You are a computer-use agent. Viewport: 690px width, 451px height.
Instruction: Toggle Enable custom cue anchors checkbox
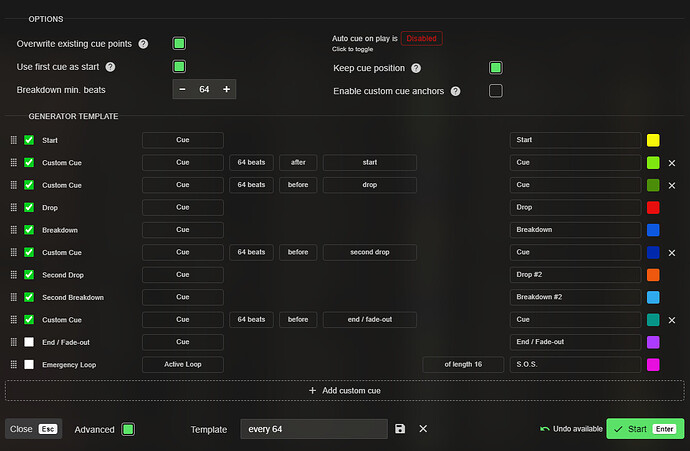495,91
